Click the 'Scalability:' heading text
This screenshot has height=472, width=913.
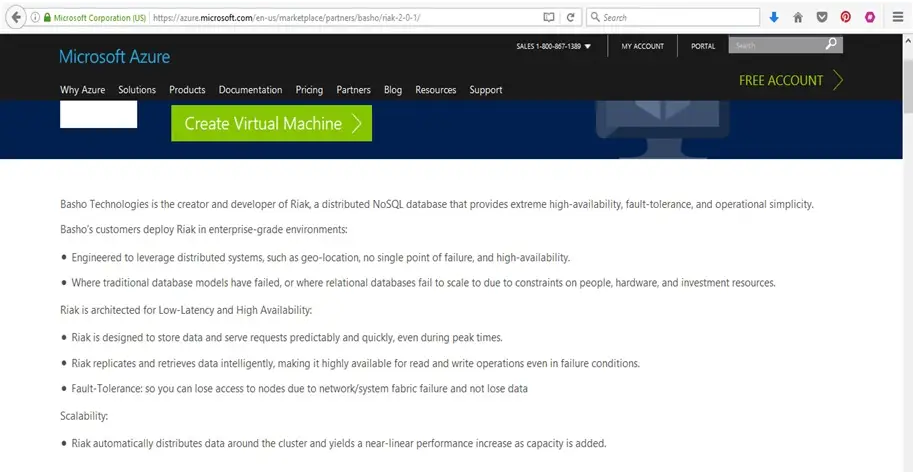(84, 416)
